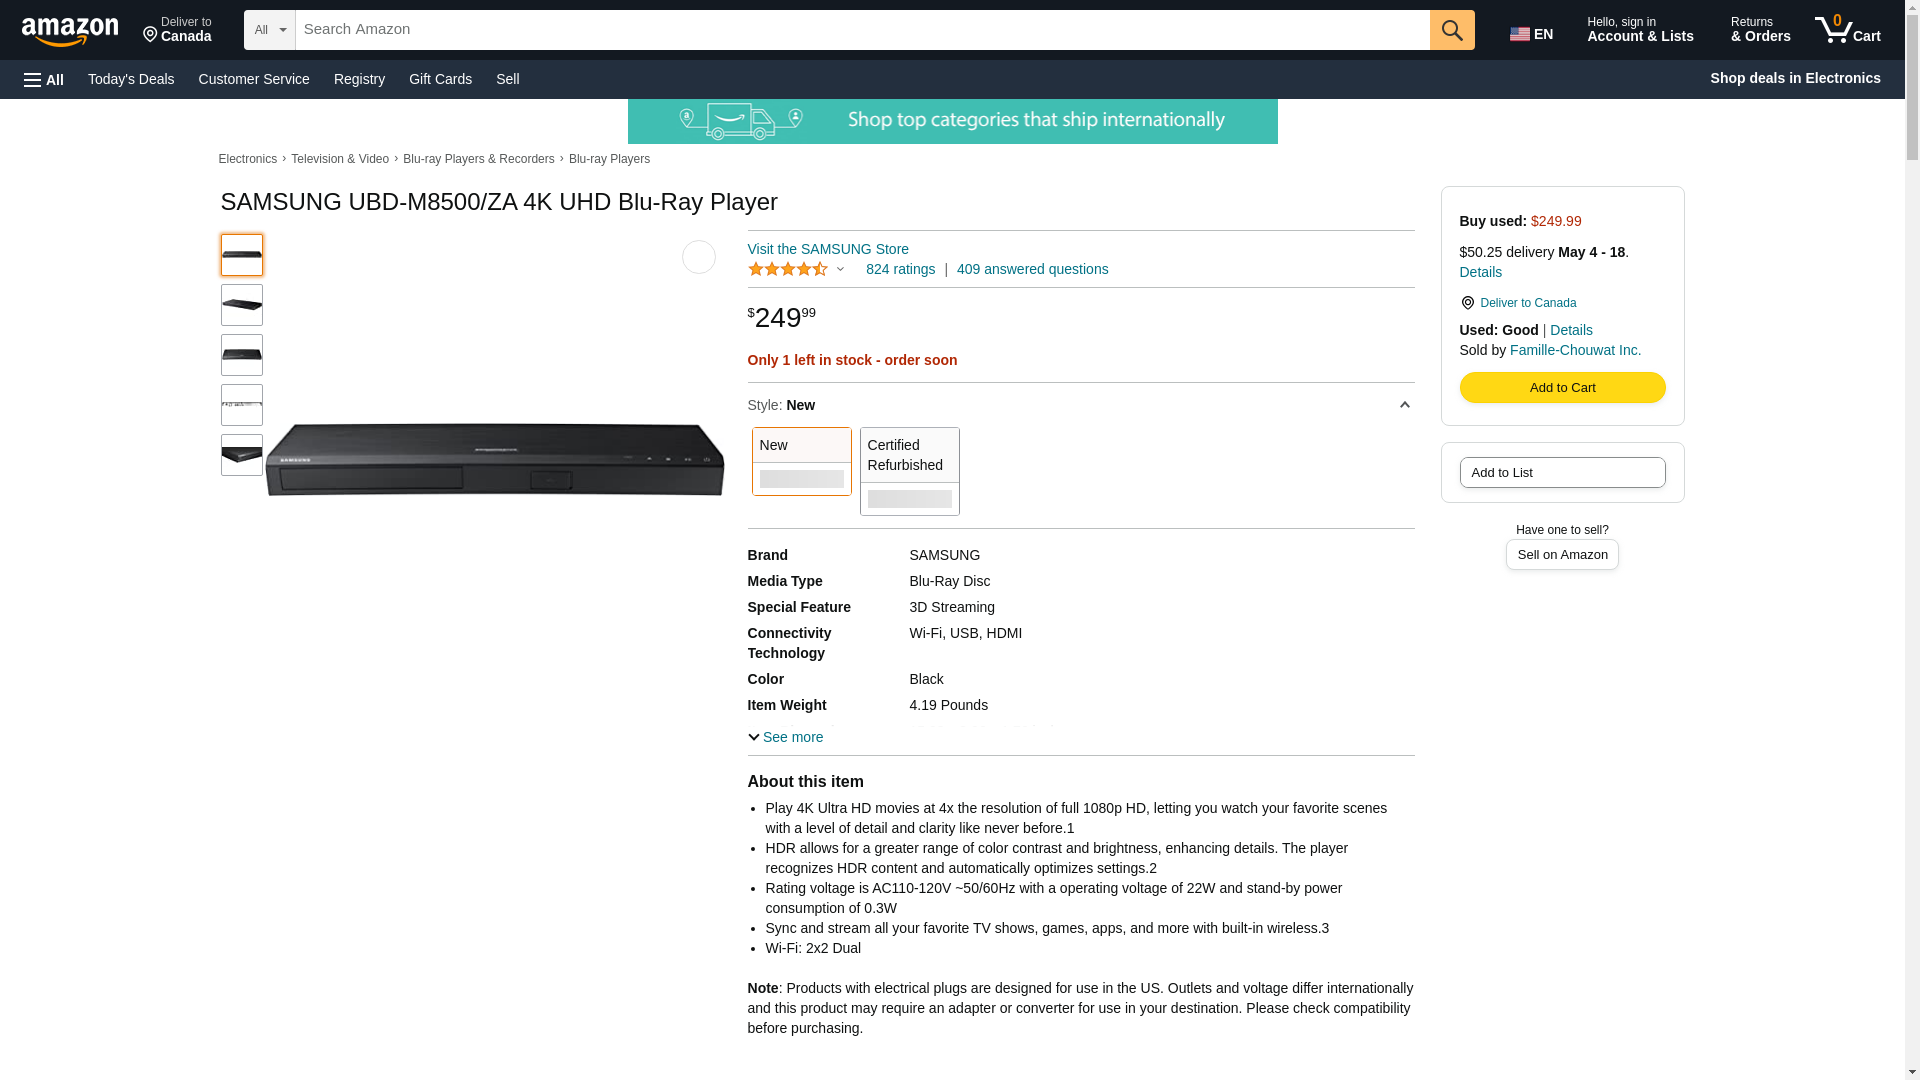The height and width of the screenshot is (1080, 1920).
Task: Expand See more product details
Action: click(785, 737)
